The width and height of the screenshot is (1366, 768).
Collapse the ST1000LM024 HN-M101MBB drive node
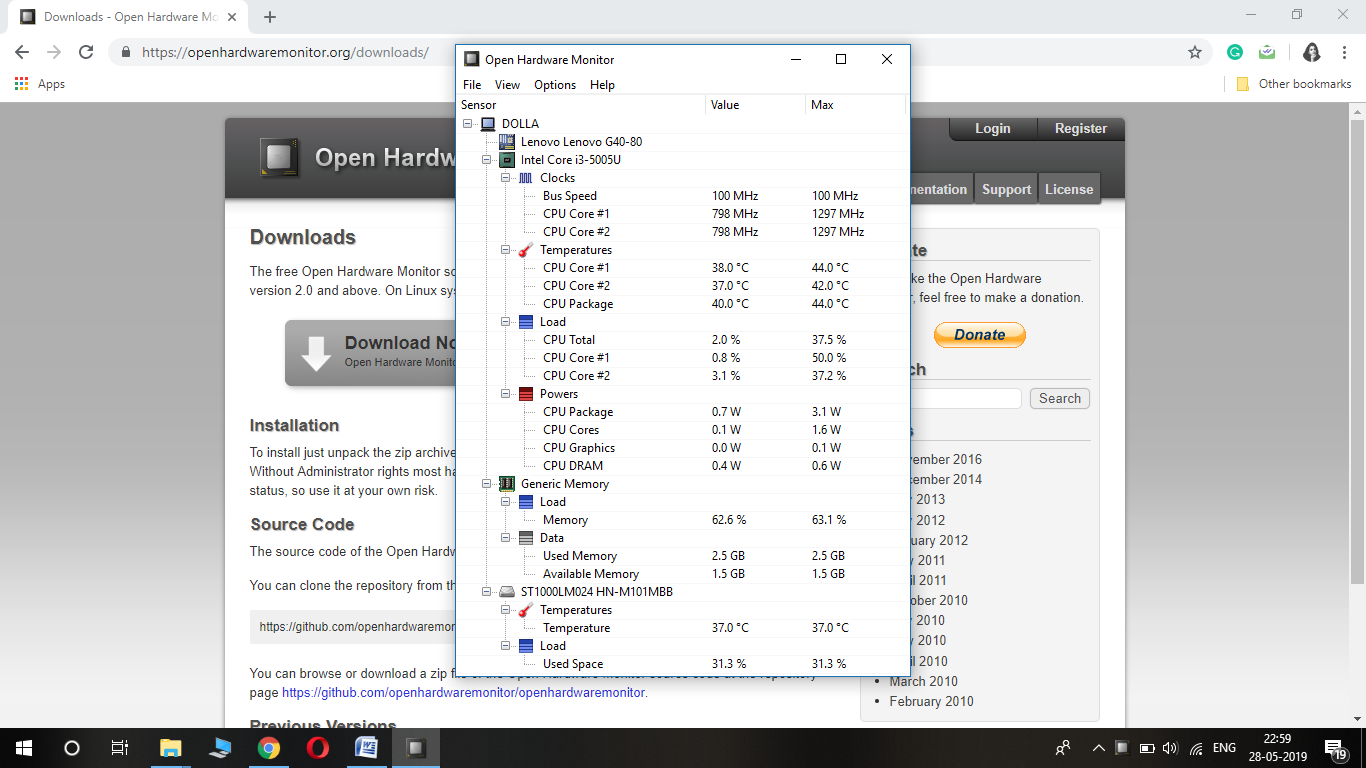[487, 592]
